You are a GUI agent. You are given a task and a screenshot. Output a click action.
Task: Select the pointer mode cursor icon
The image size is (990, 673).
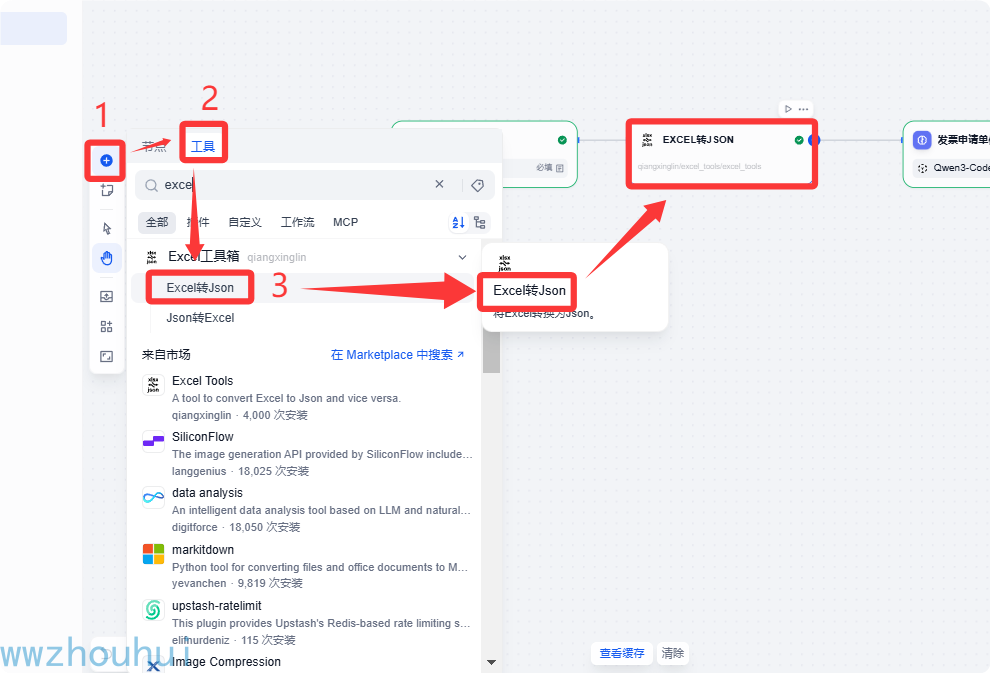[107, 228]
